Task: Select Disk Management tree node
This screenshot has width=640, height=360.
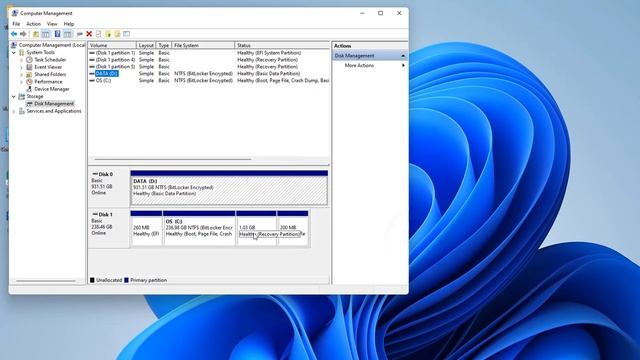Action: click(54, 104)
